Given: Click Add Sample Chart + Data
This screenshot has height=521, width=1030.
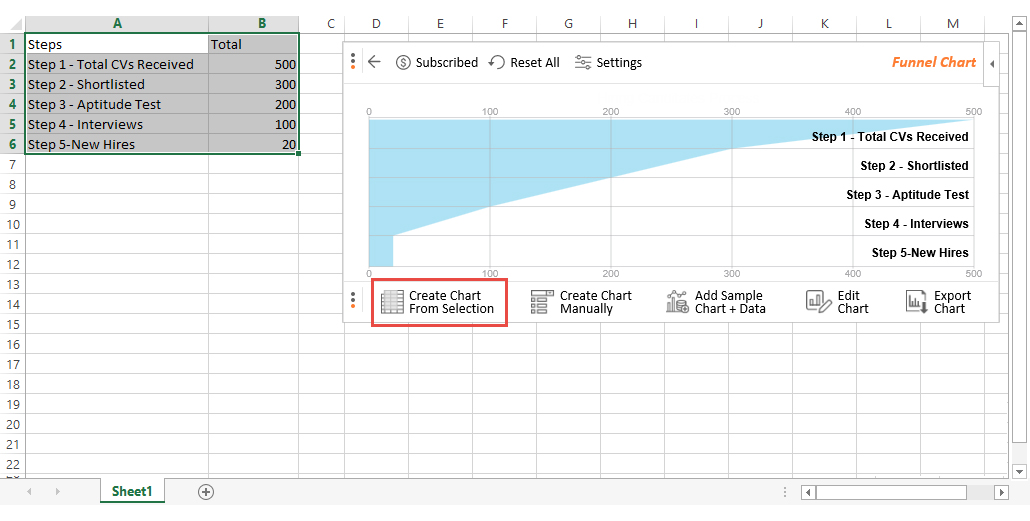Looking at the screenshot, I should (716, 302).
